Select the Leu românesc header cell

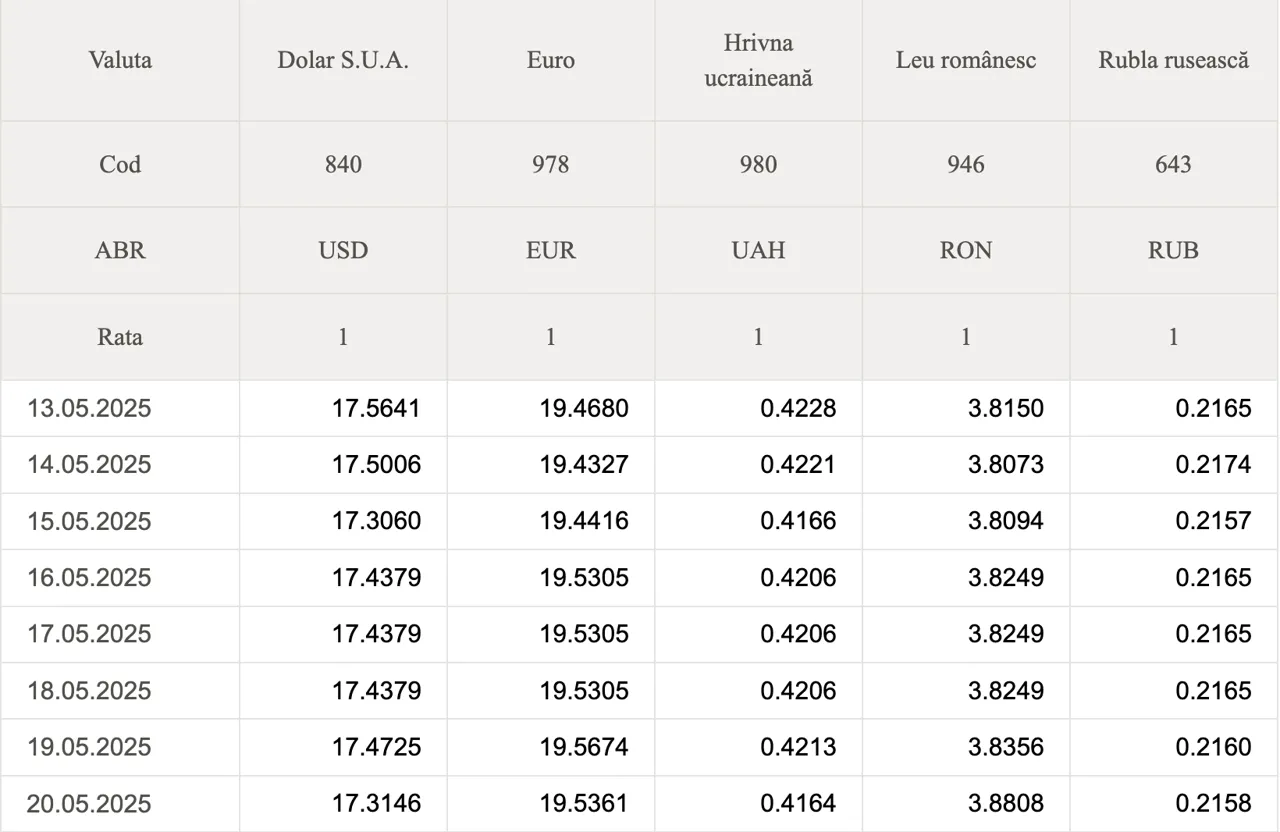click(x=966, y=60)
